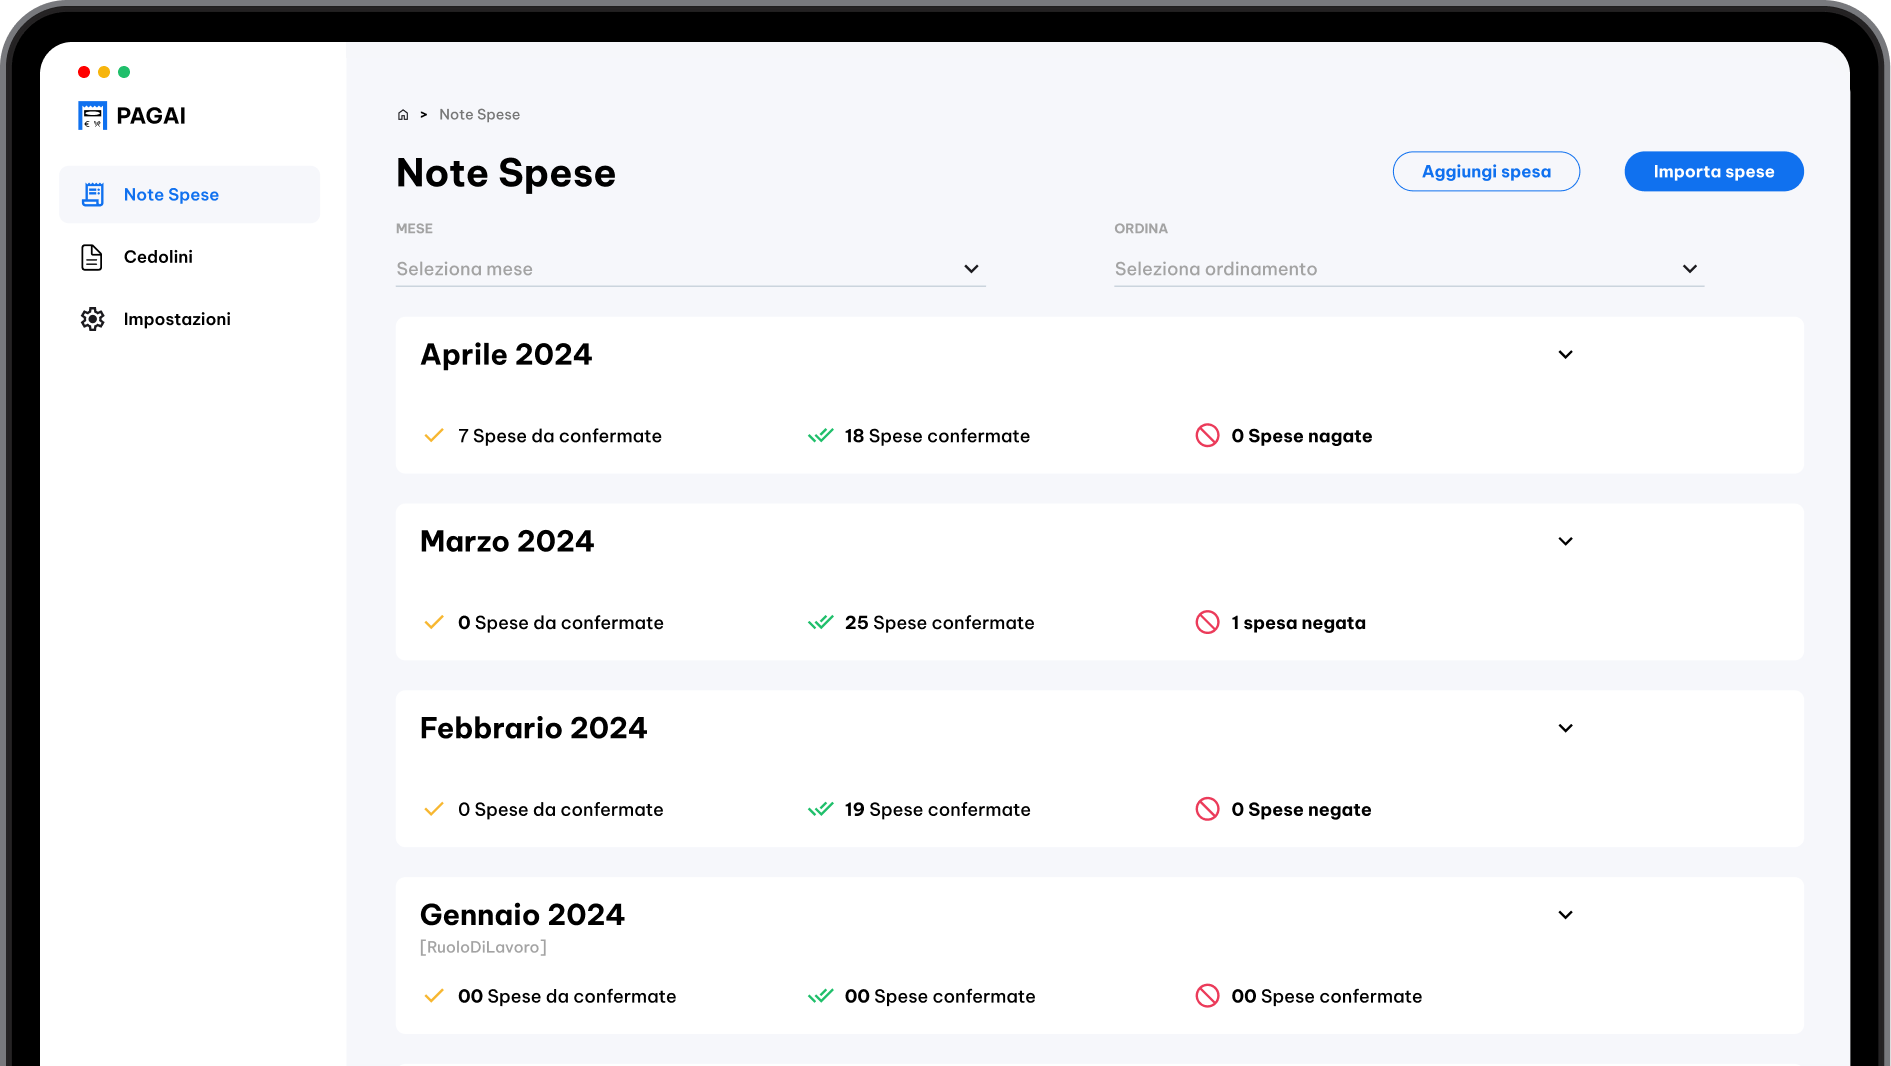Screen dimensions: 1891x1066
Task: Select '25 Spese confermate' text
Action: tap(940, 623)
